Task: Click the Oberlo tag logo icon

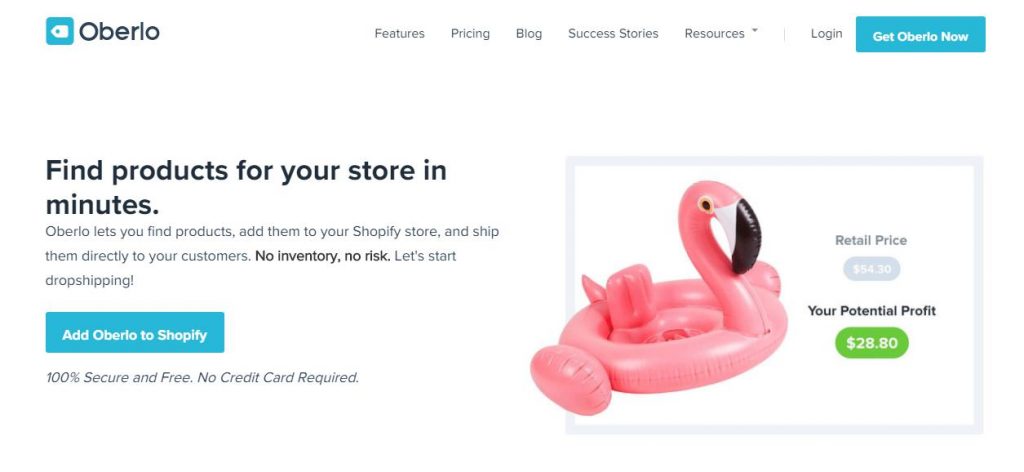Action: click(x=59, y=31)
